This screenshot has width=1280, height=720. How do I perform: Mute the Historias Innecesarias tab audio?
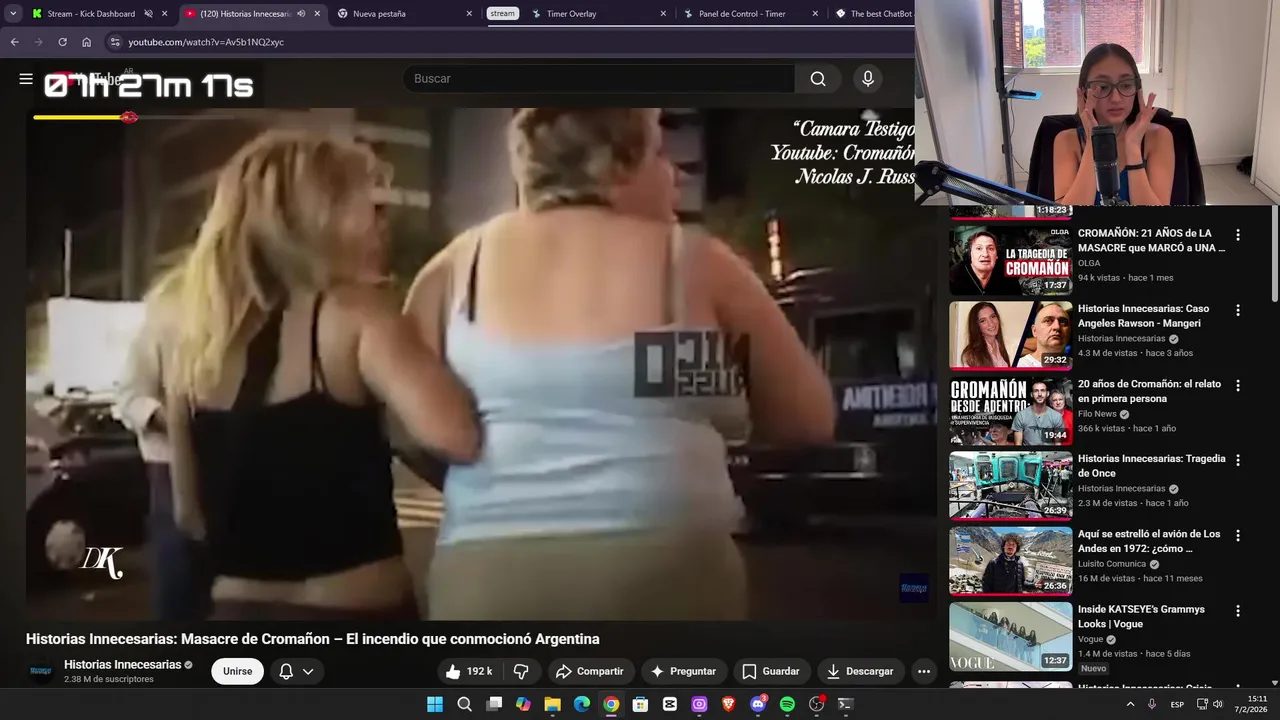click(x=301, y=14)
